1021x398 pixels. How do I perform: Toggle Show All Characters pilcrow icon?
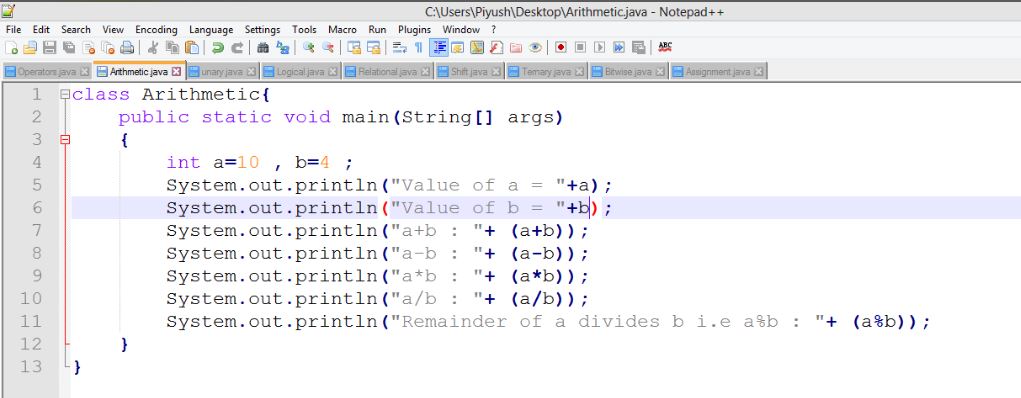click(x=419, y=48)
